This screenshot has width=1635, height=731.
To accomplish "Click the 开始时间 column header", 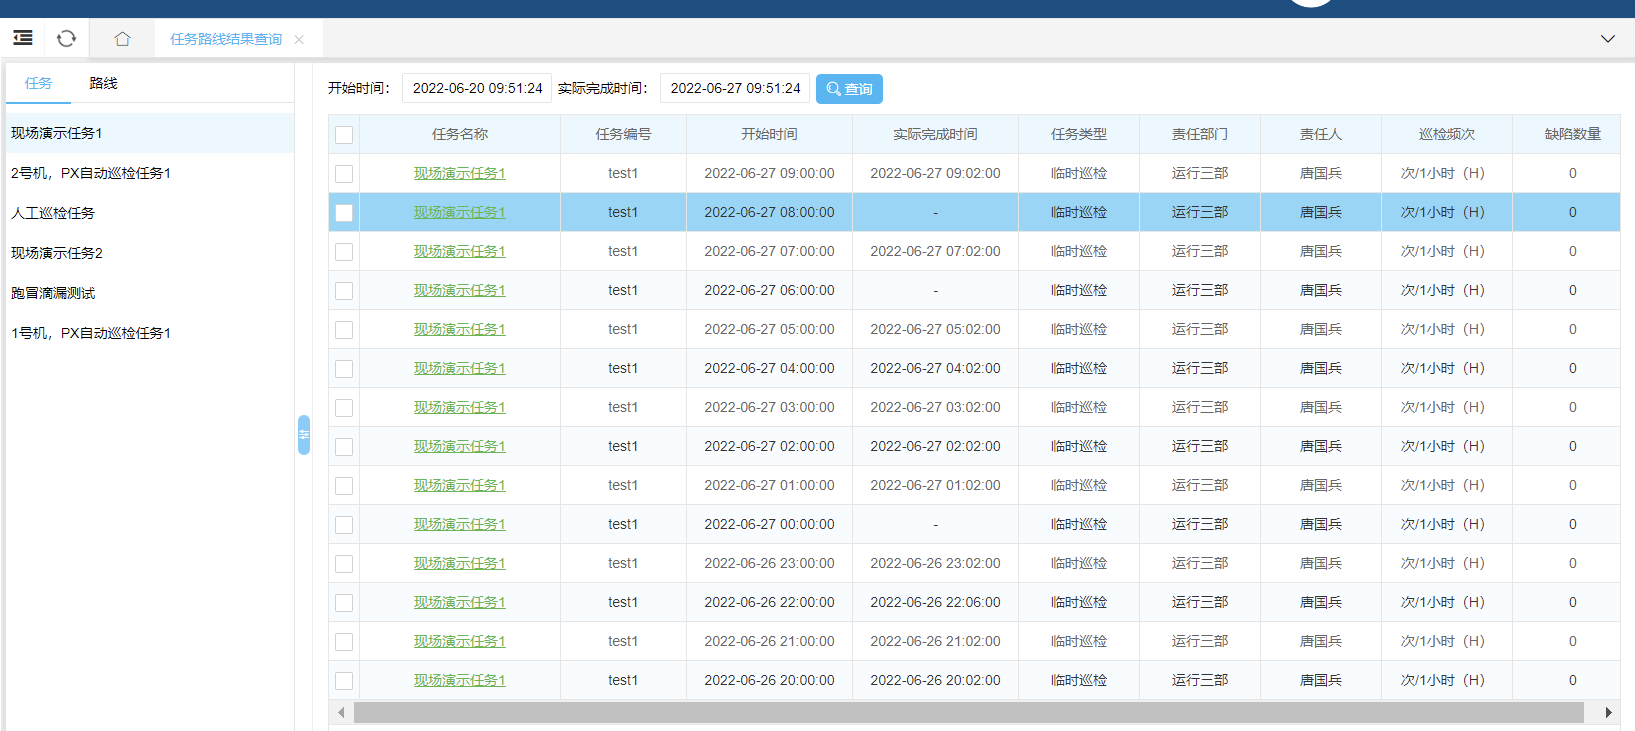I will [x=769, y=134].
